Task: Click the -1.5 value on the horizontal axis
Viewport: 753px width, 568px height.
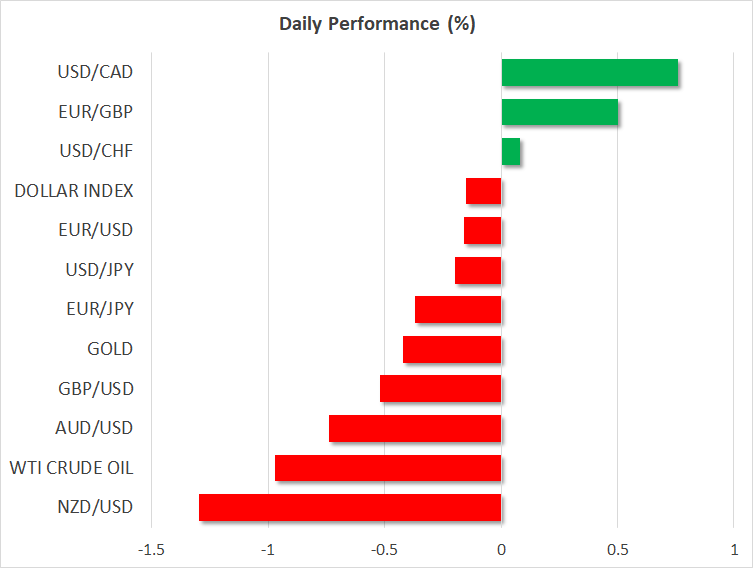Action: point(152,549)
